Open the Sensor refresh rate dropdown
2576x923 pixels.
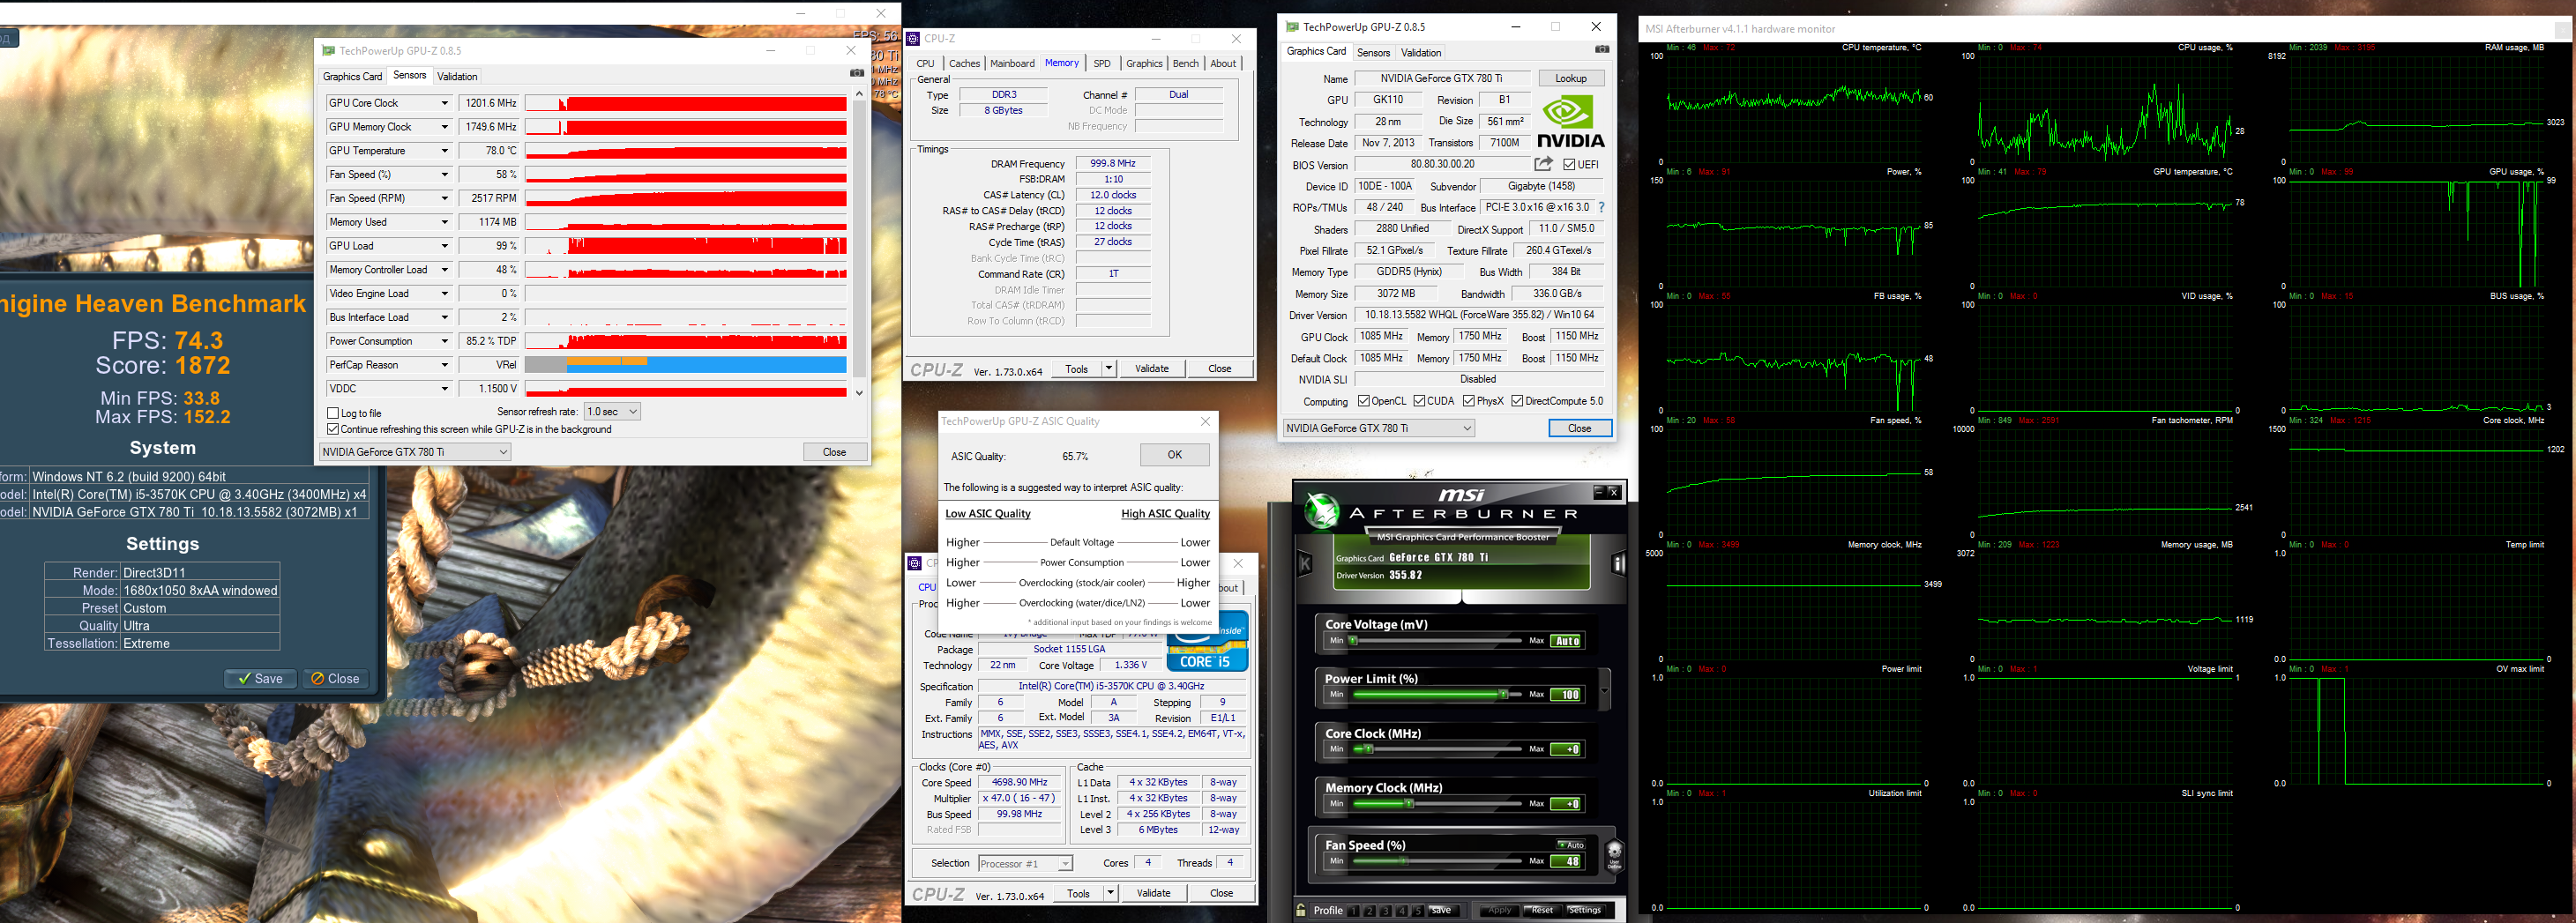pyautogui.click(x=612, y=412)
